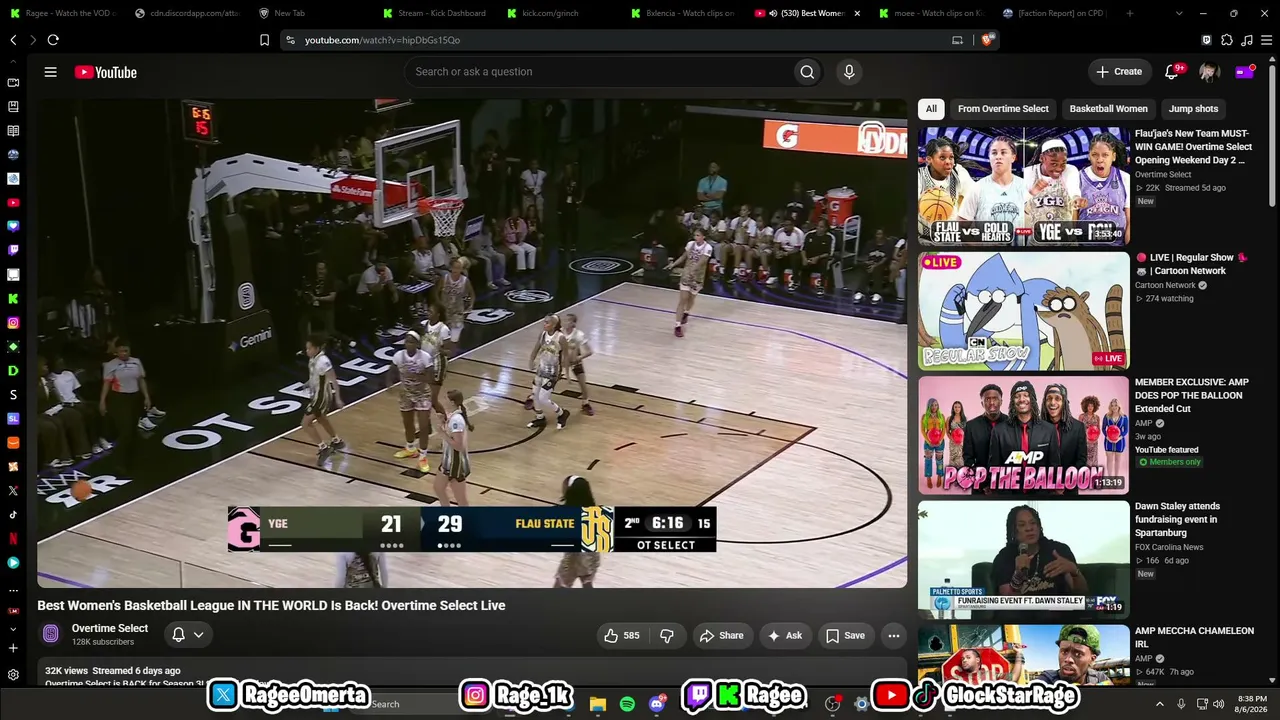This screenshot has width=1280, height=720.
Task: Open the YouTube guide hamburger menu
Action: coord(50,72)
